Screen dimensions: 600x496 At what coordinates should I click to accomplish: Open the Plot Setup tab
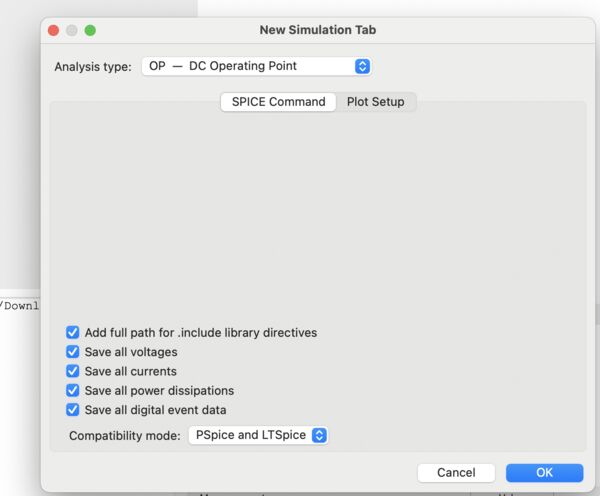pyautogui.click(x=375, y=102)
